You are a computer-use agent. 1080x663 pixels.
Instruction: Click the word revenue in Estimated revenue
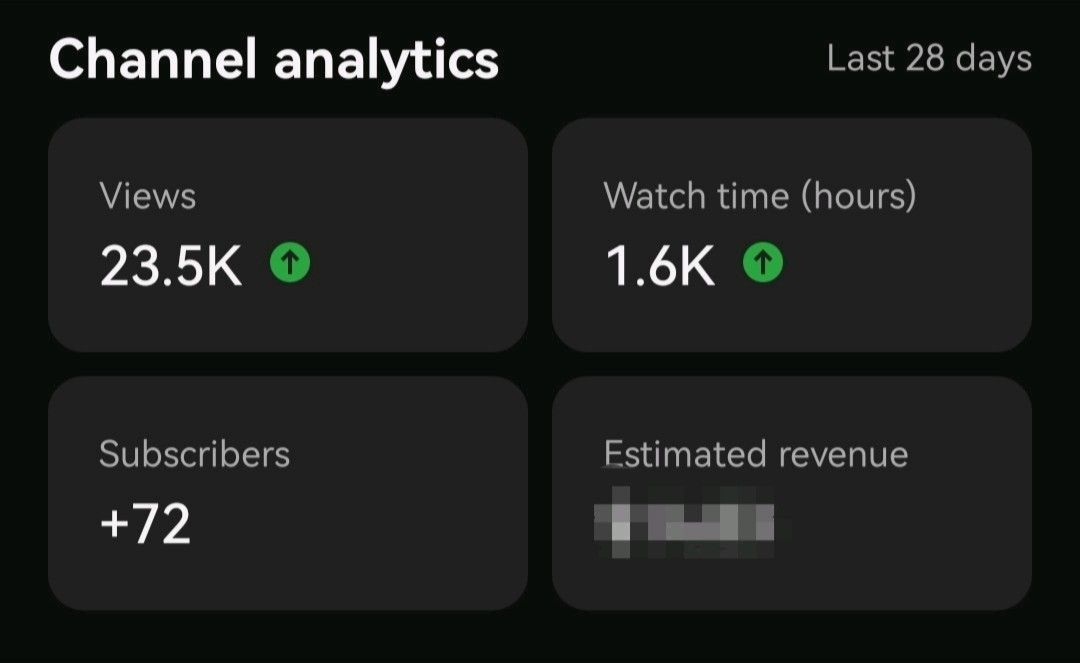click(x=843, y=456)
